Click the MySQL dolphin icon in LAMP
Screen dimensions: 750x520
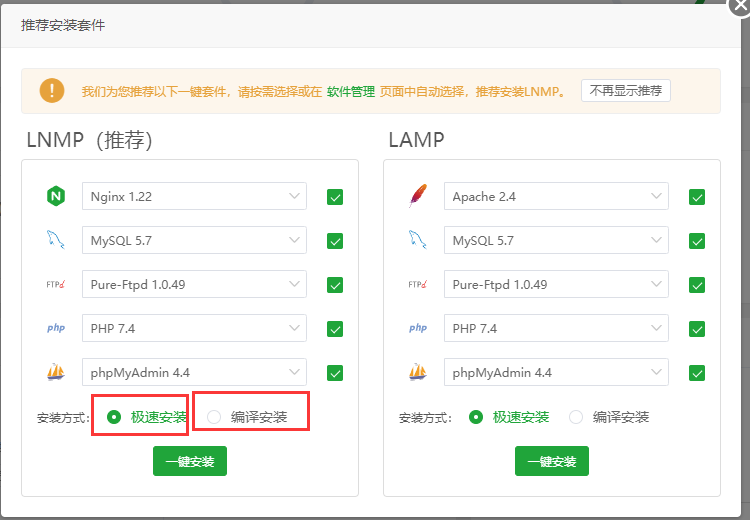pos(418,240)
